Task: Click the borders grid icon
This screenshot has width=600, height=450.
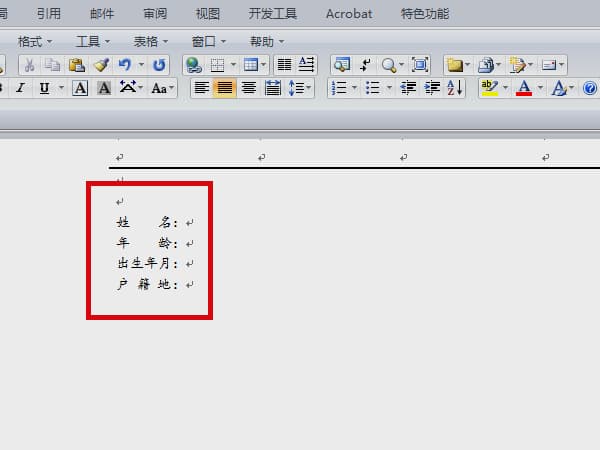Action: [x=217, y=65]
